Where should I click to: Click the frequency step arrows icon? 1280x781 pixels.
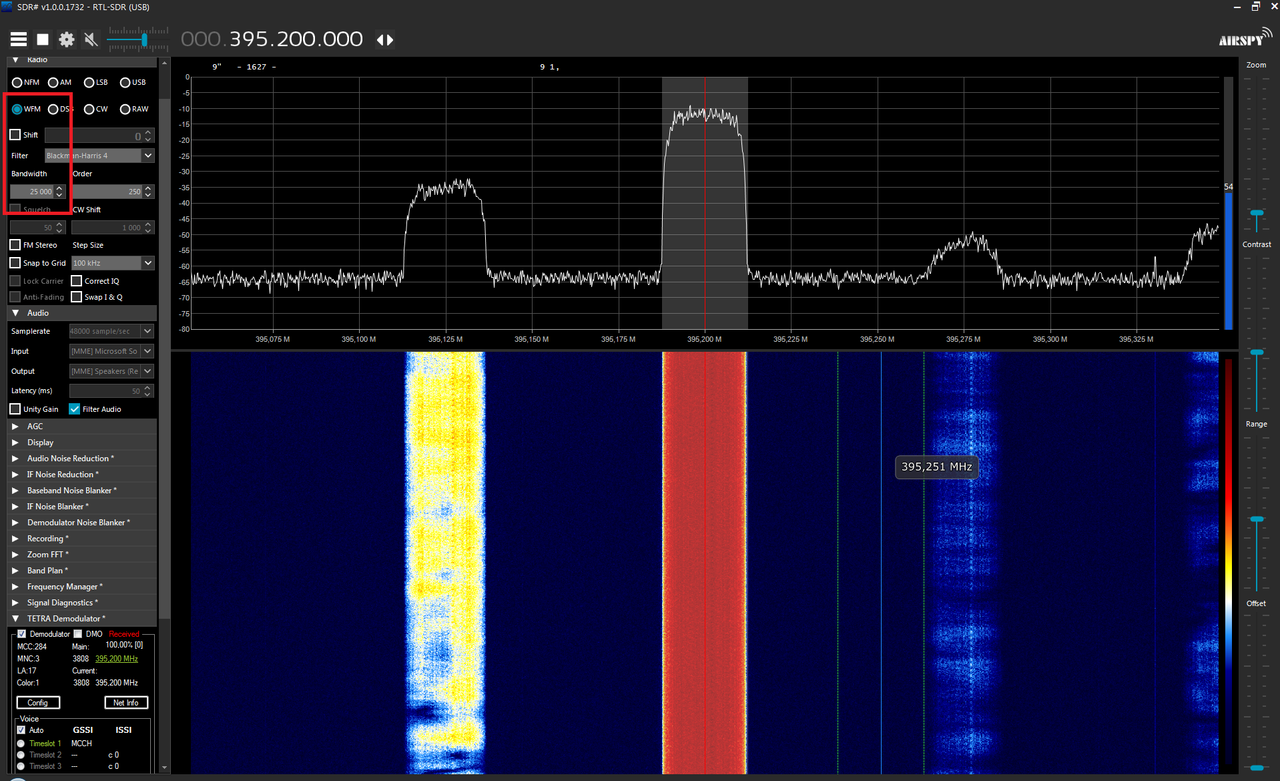tap(385, 40)
